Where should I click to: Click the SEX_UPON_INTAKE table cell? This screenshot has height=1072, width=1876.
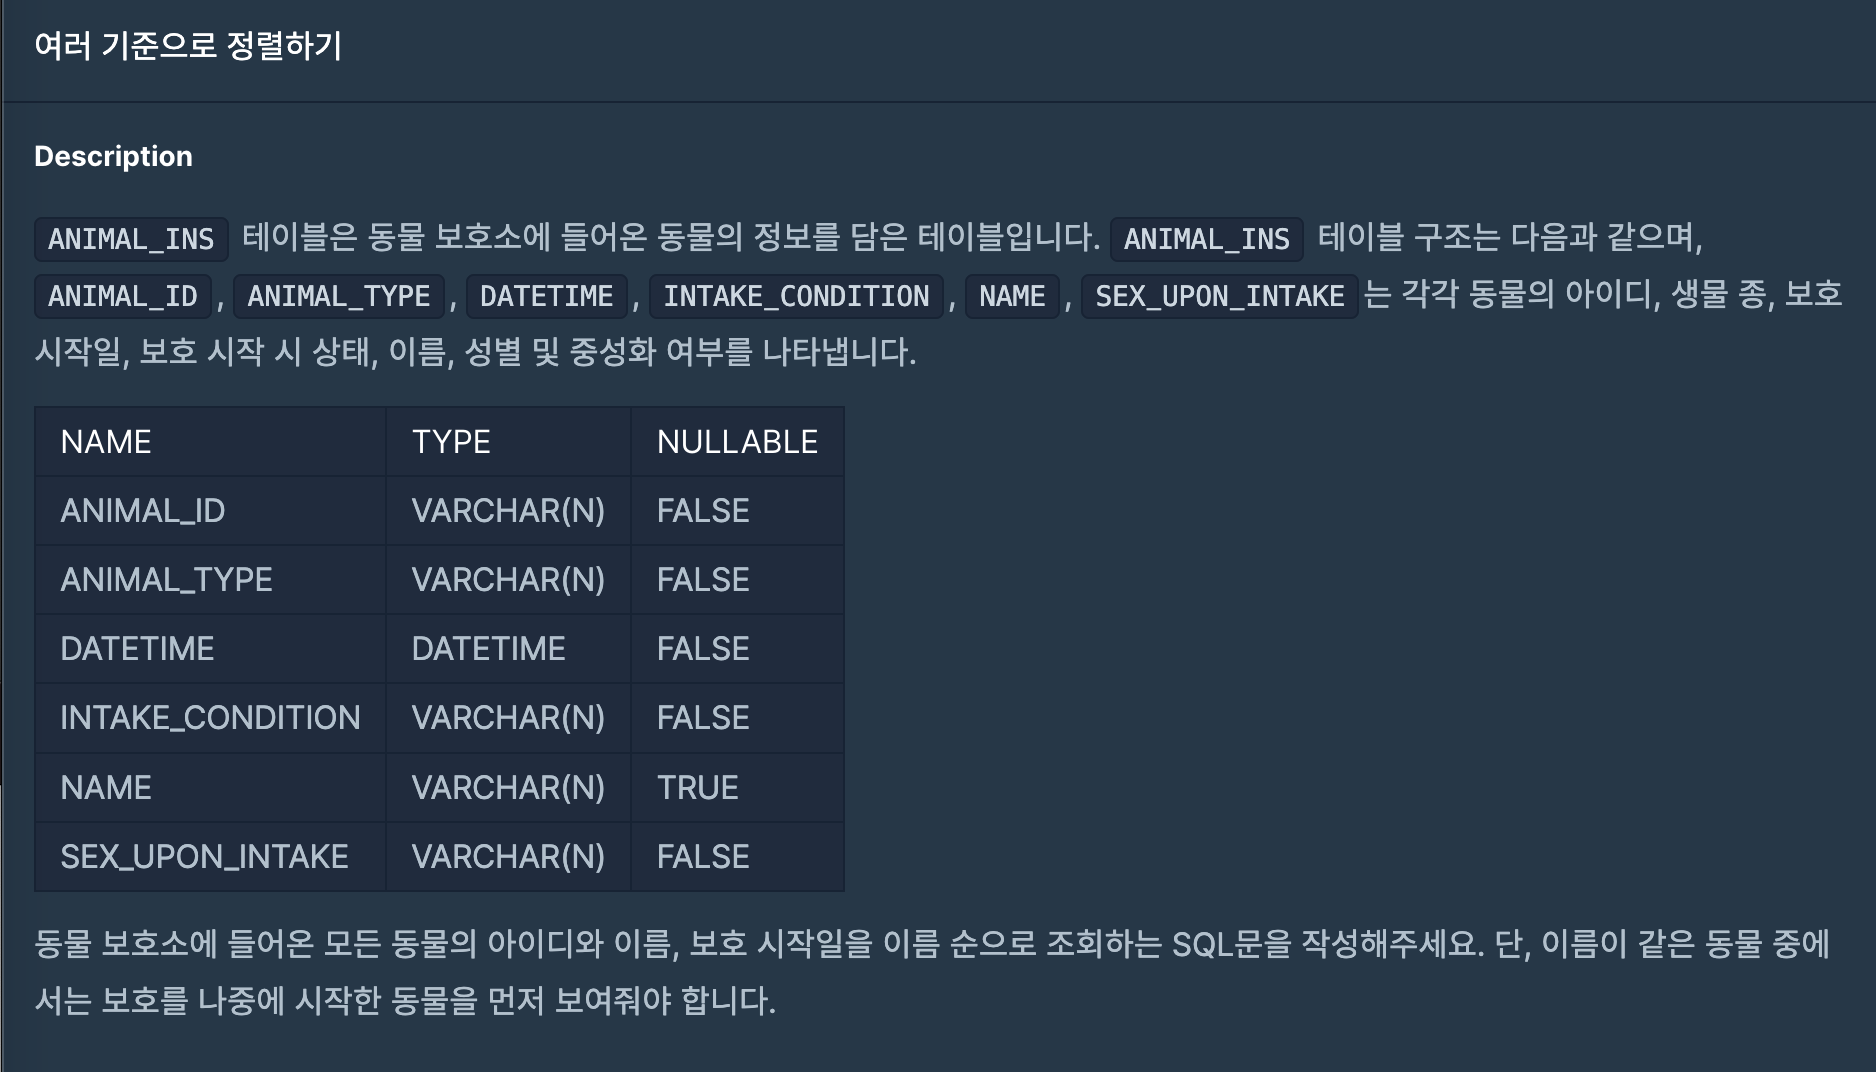point(204,857)
